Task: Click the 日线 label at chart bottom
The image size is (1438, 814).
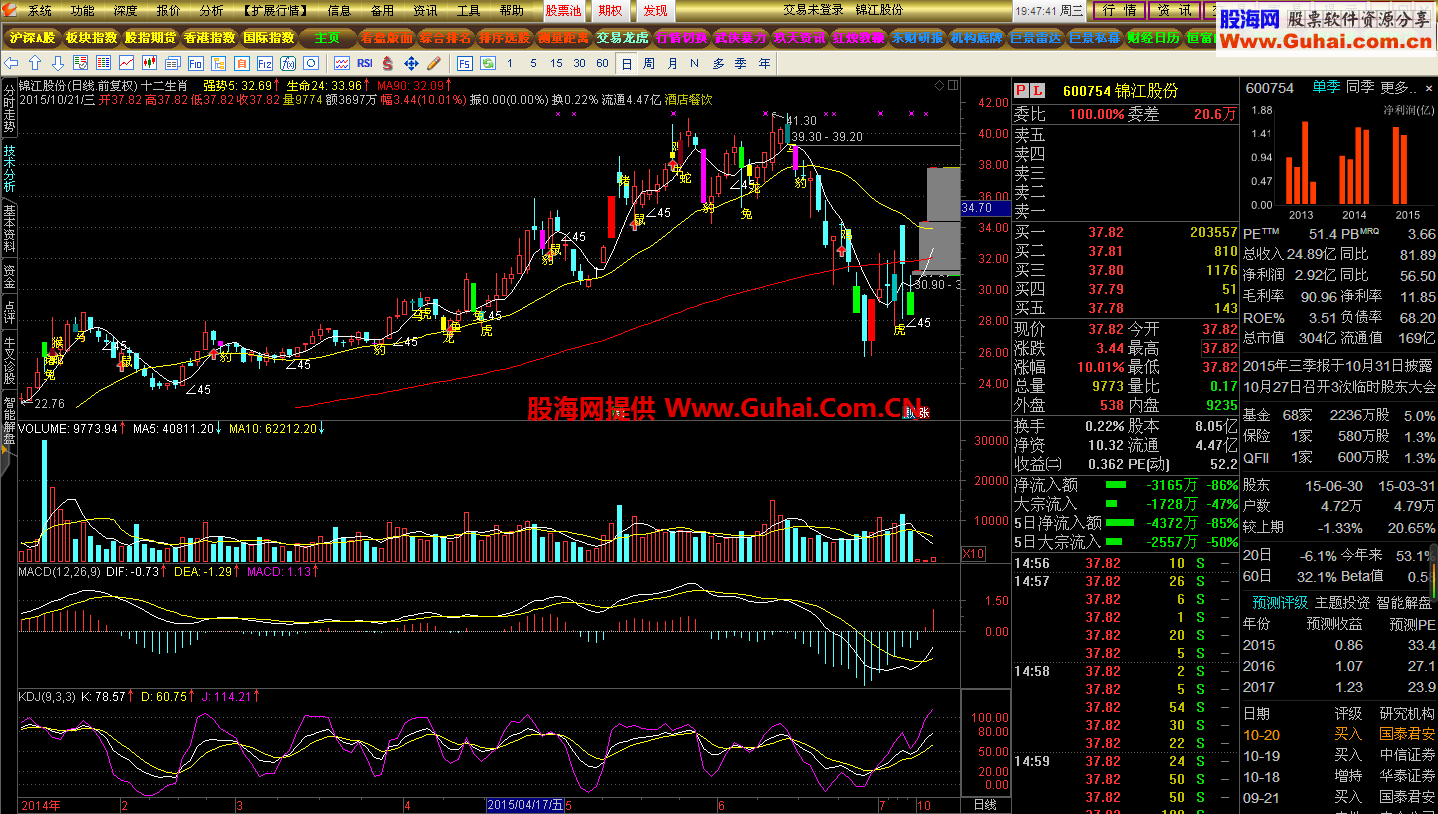Action: pyautogui.click(x=984, y=805)
